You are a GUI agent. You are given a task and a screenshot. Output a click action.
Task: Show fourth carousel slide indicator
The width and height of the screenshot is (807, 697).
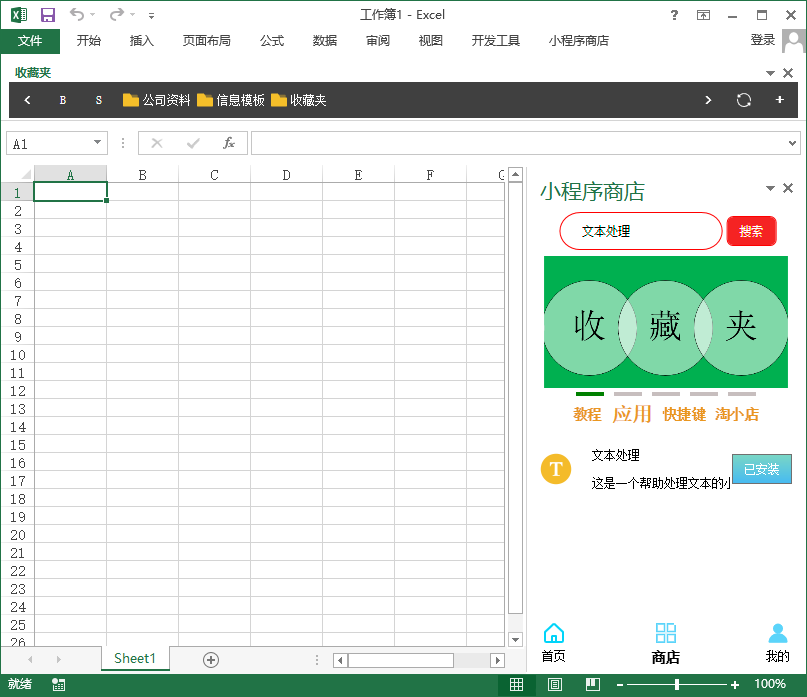[704, 394]
